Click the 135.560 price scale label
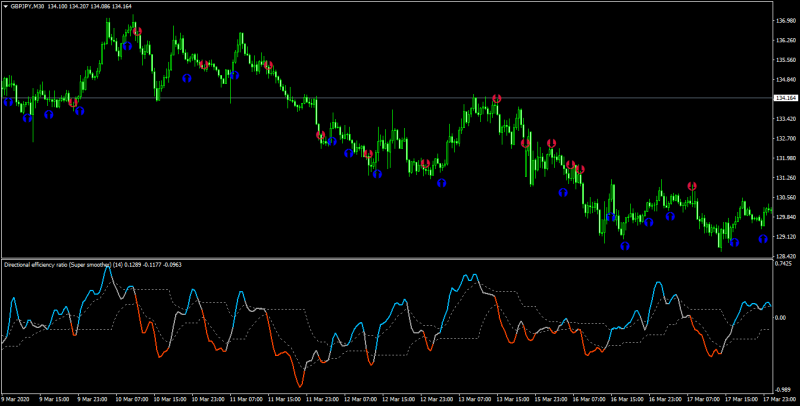800x406 pixels. [x=786, y=60]
